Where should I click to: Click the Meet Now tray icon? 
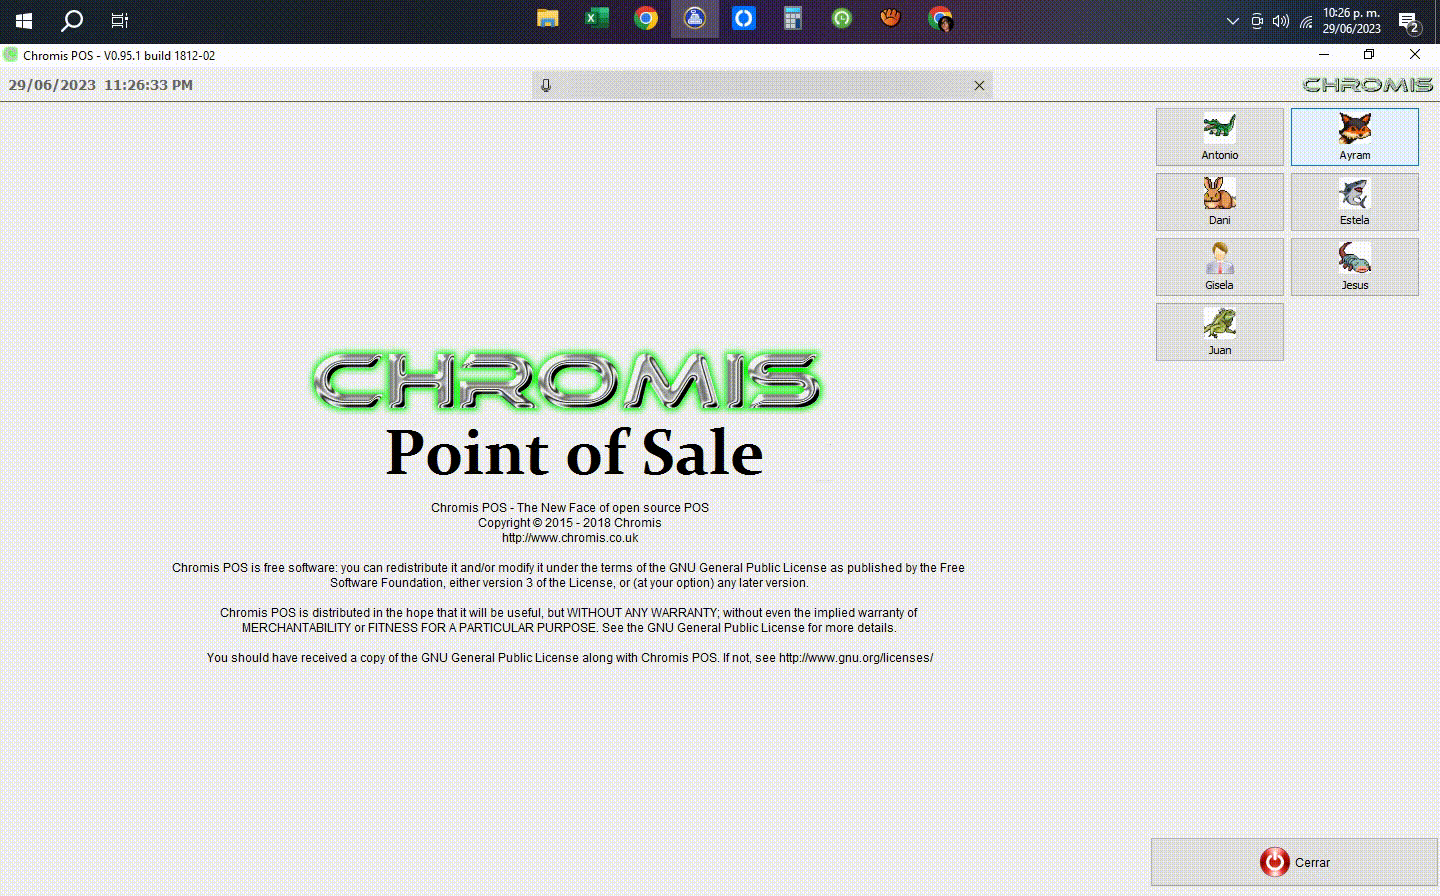(x=1257, y=21)
